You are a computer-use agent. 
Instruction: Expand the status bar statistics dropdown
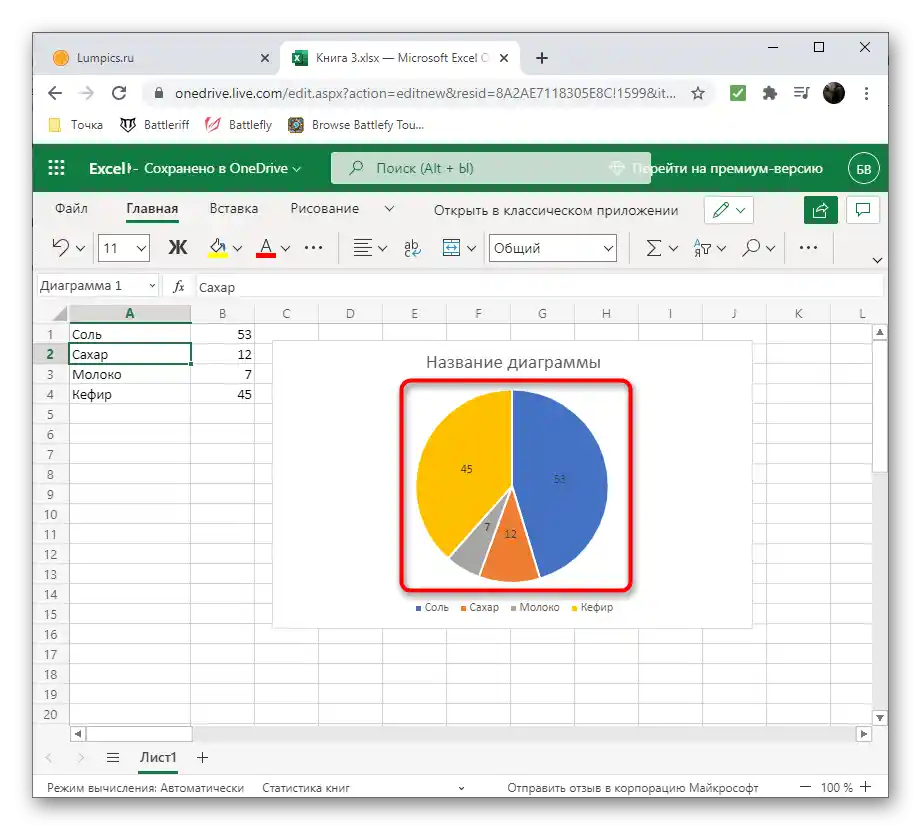tap(461, 788)
